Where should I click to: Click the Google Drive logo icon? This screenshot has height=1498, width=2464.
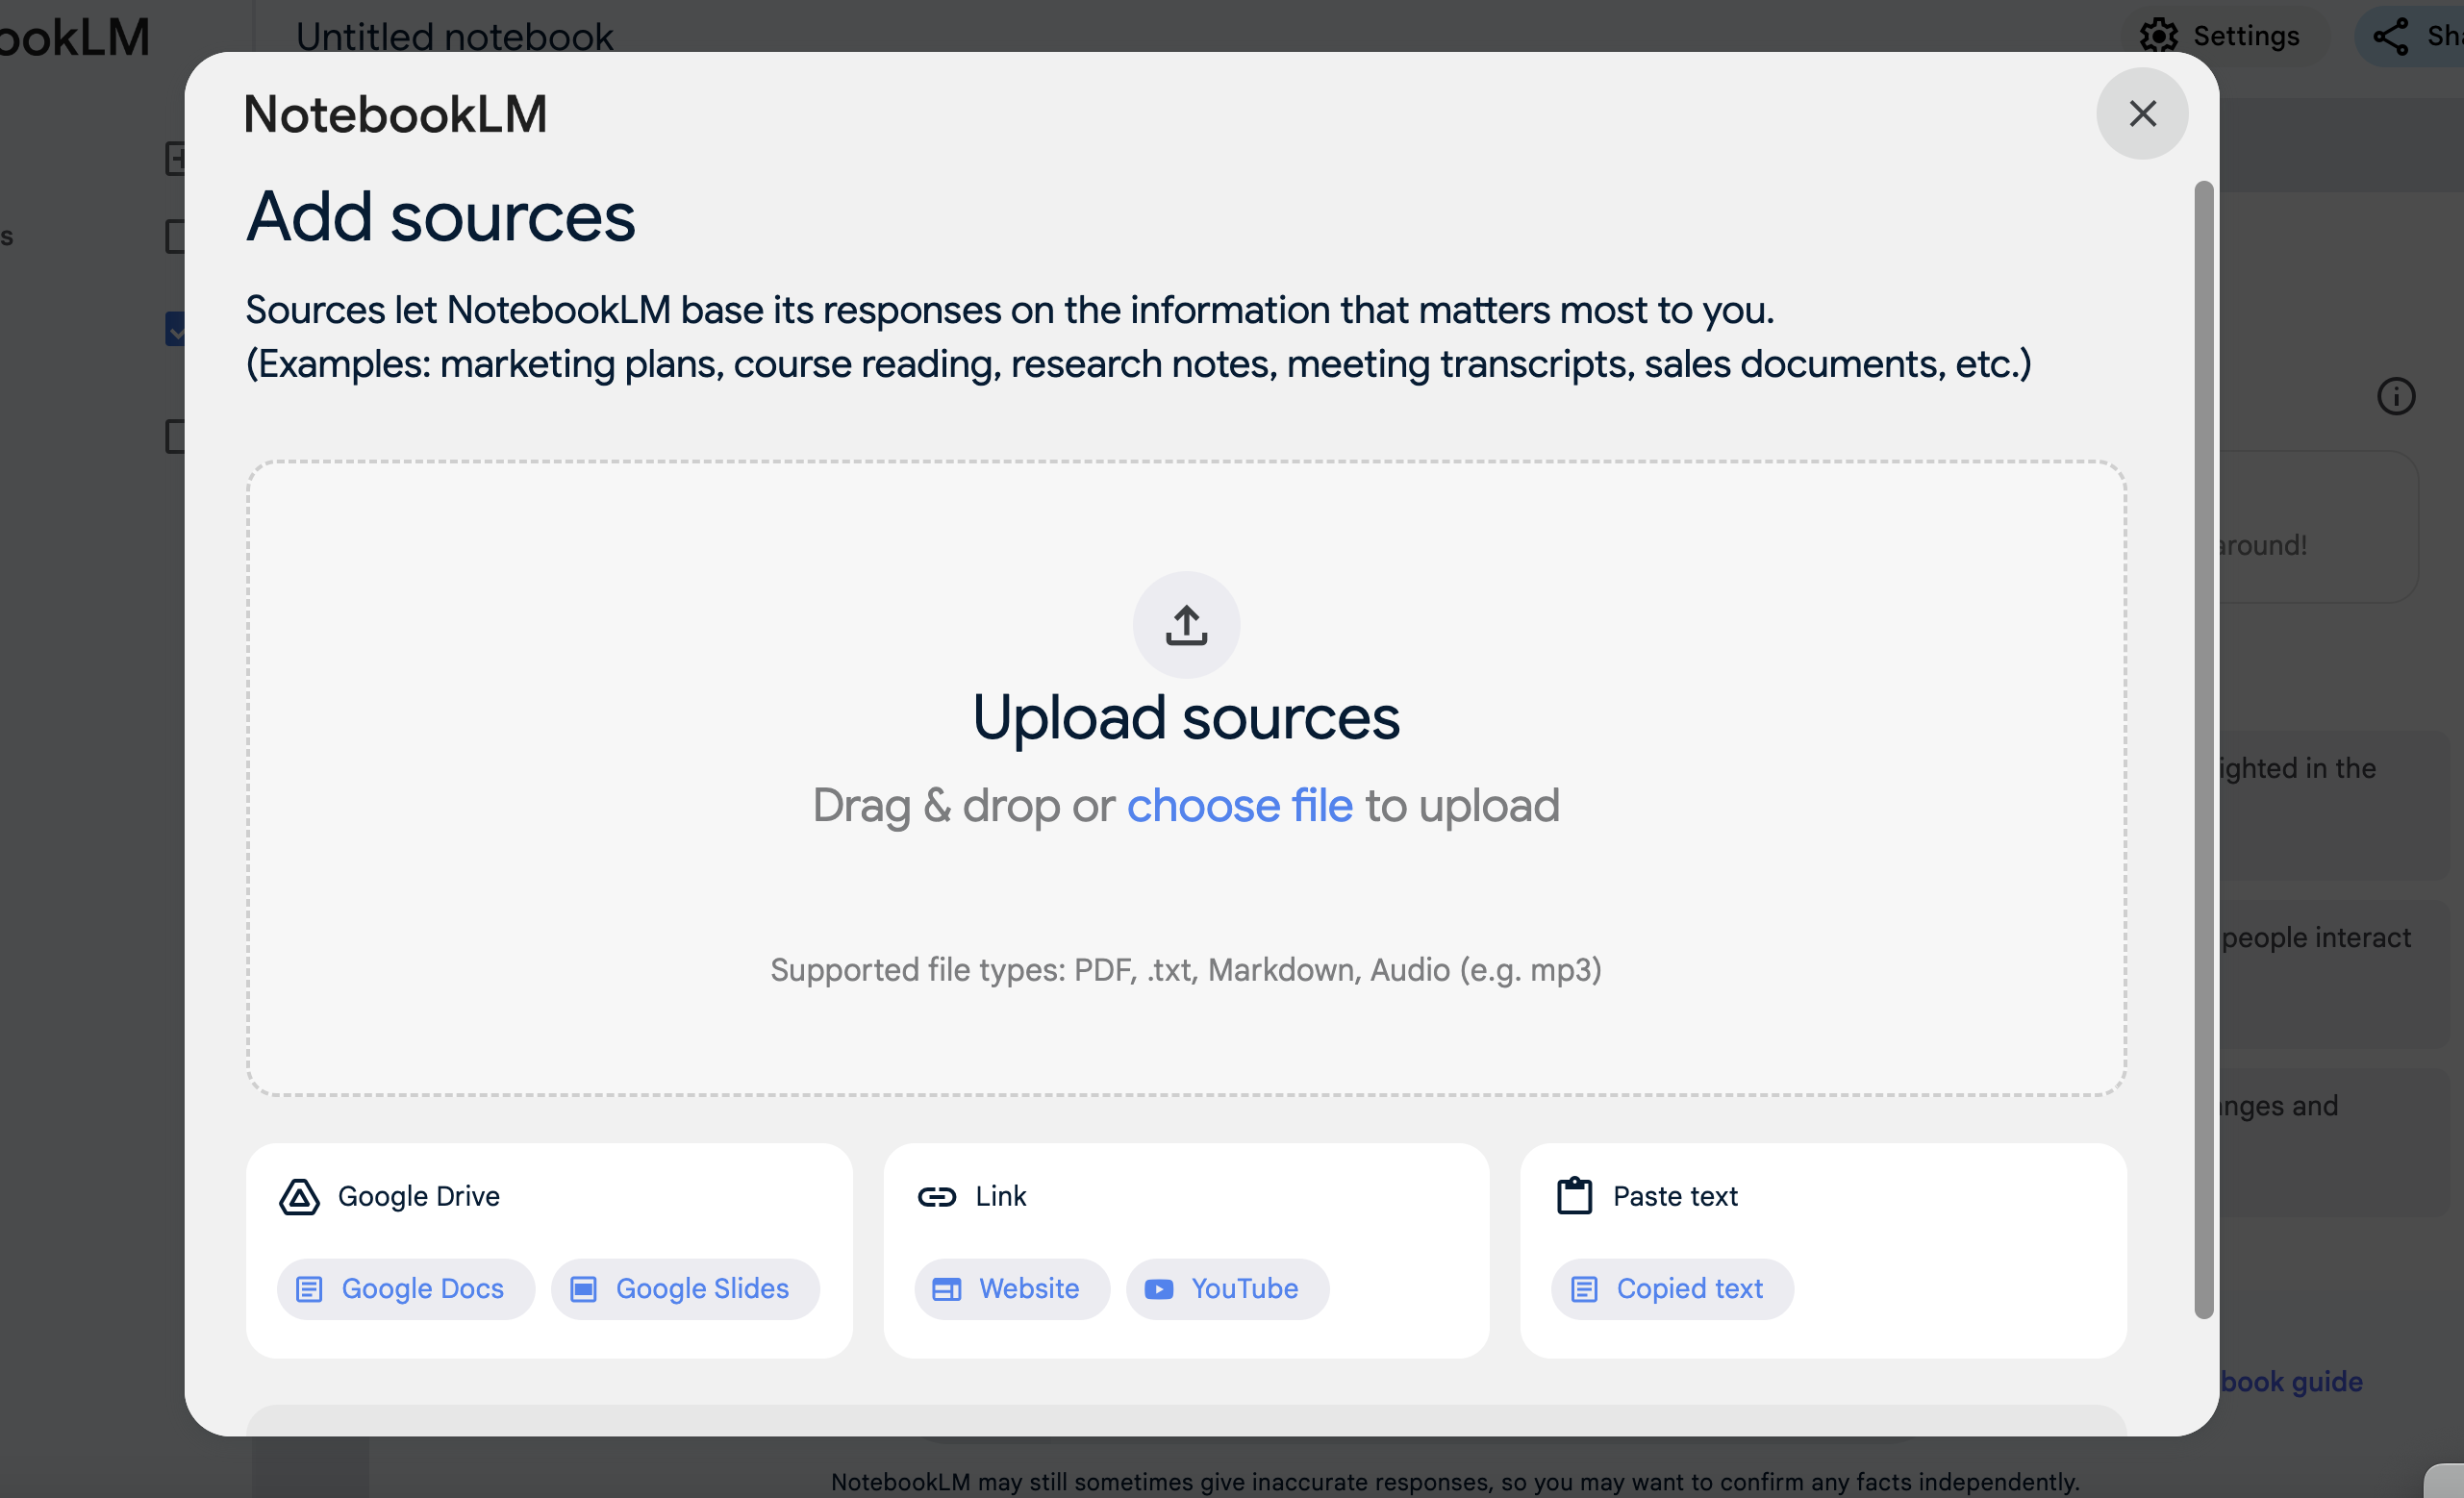(x=299, y=1196)
